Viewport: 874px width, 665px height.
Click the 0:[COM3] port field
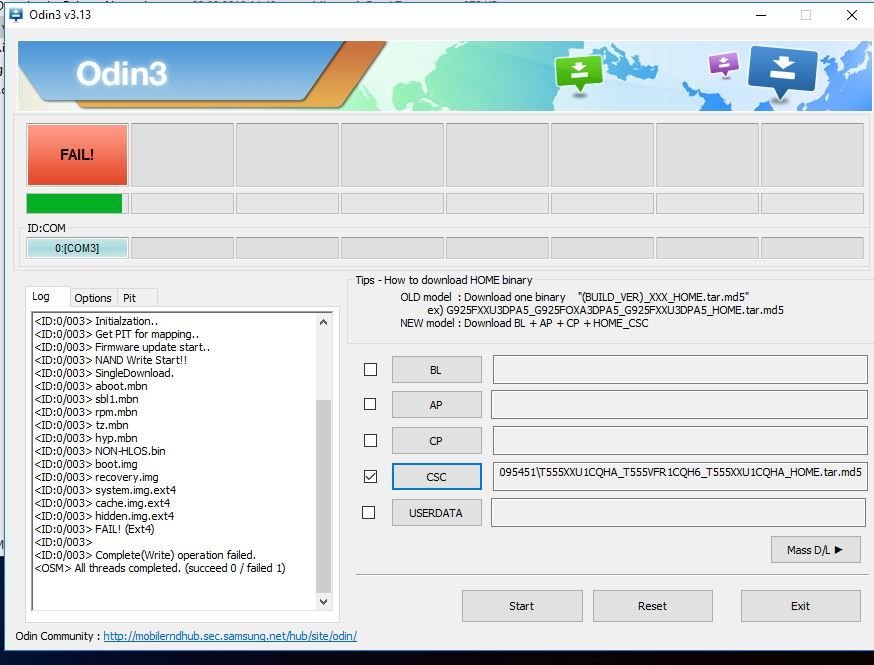(x=77, y=248)
